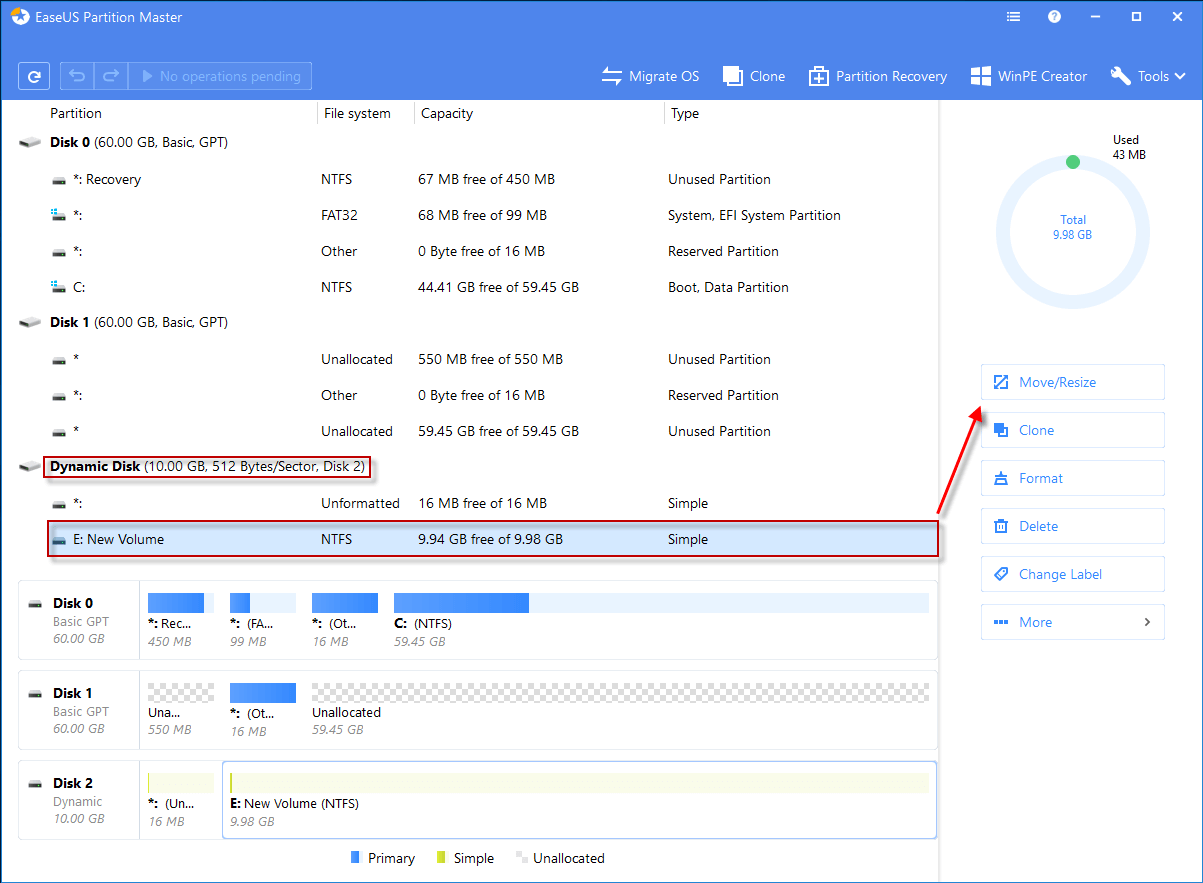Click the 16 MB block in Disk 2 map

tap(180, 800)
